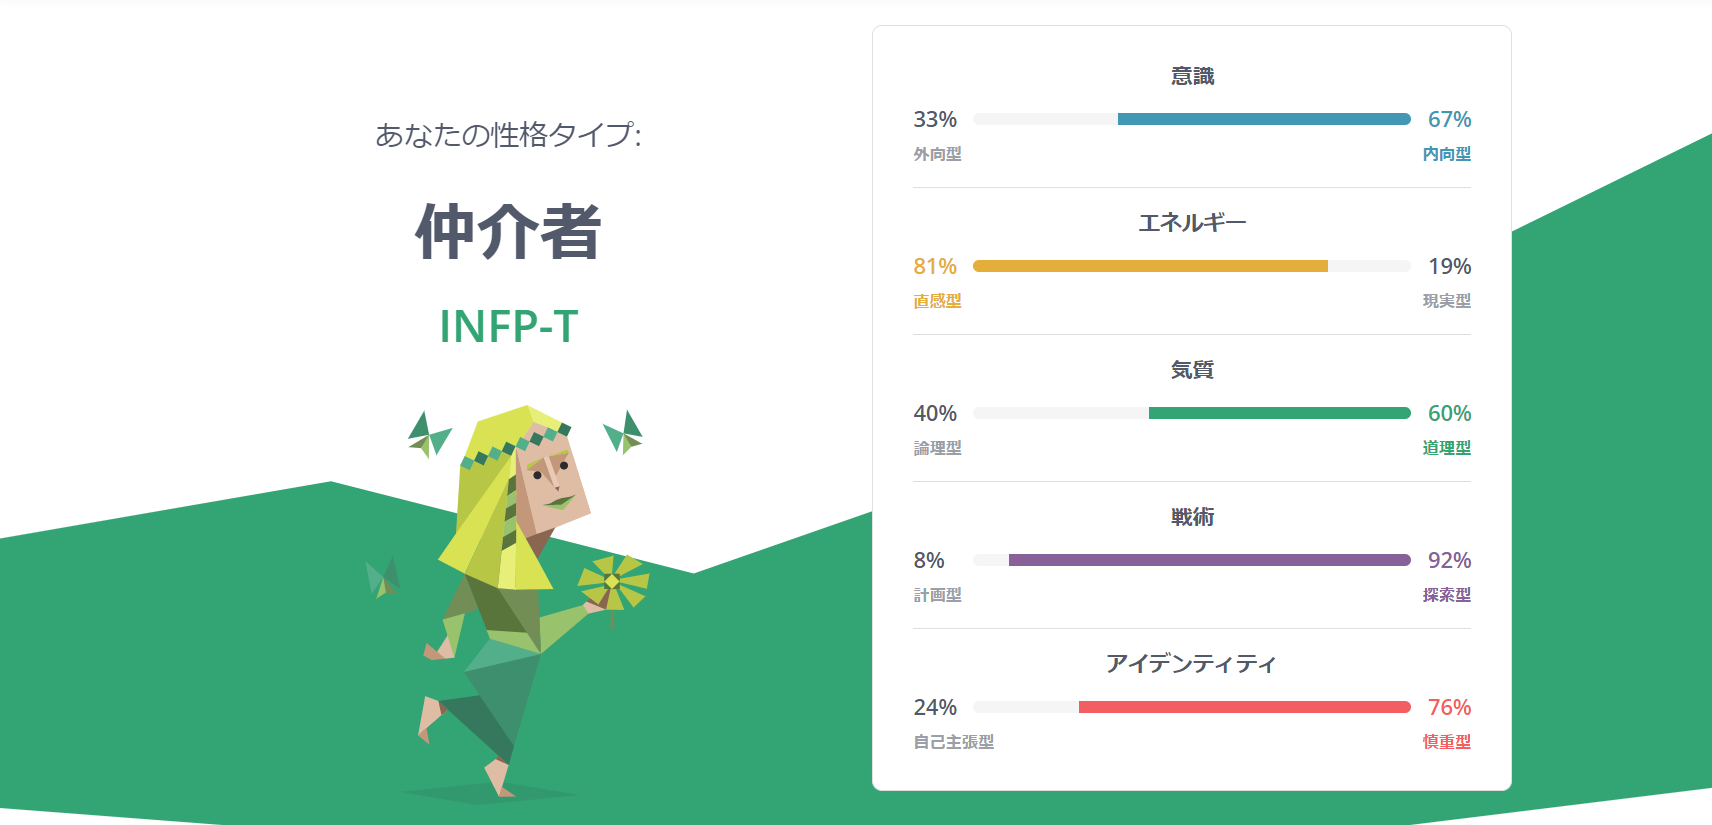
Task: Click the 外向型 label
Action: (x=937, y=154)
